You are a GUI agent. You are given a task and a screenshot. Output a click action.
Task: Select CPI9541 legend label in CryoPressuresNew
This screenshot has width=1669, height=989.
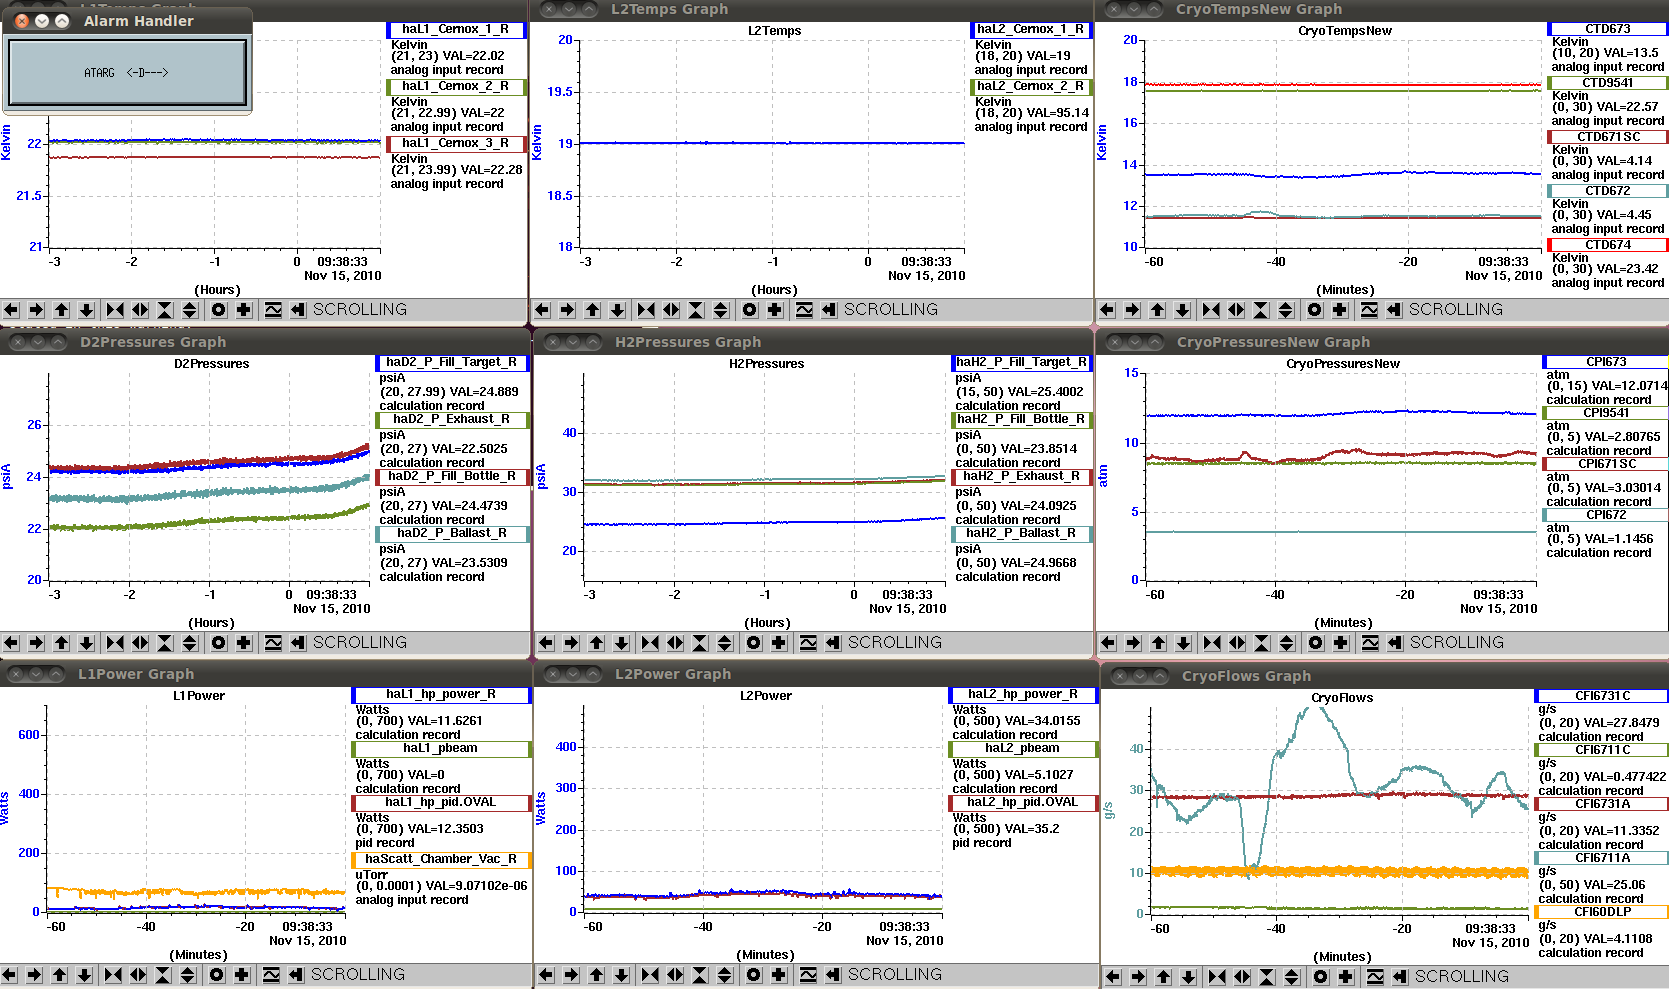(x=1606, y=413)
